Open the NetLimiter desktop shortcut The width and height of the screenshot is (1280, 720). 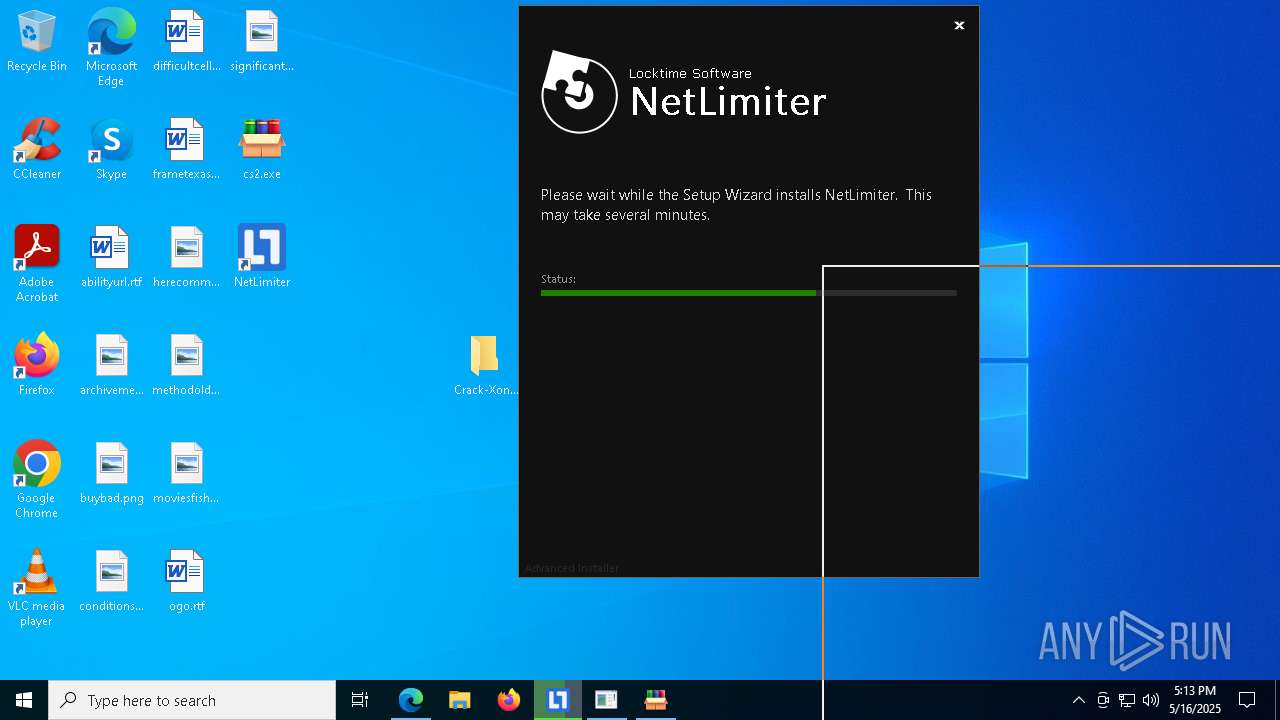pyautogui.click(x=262, y=258)
